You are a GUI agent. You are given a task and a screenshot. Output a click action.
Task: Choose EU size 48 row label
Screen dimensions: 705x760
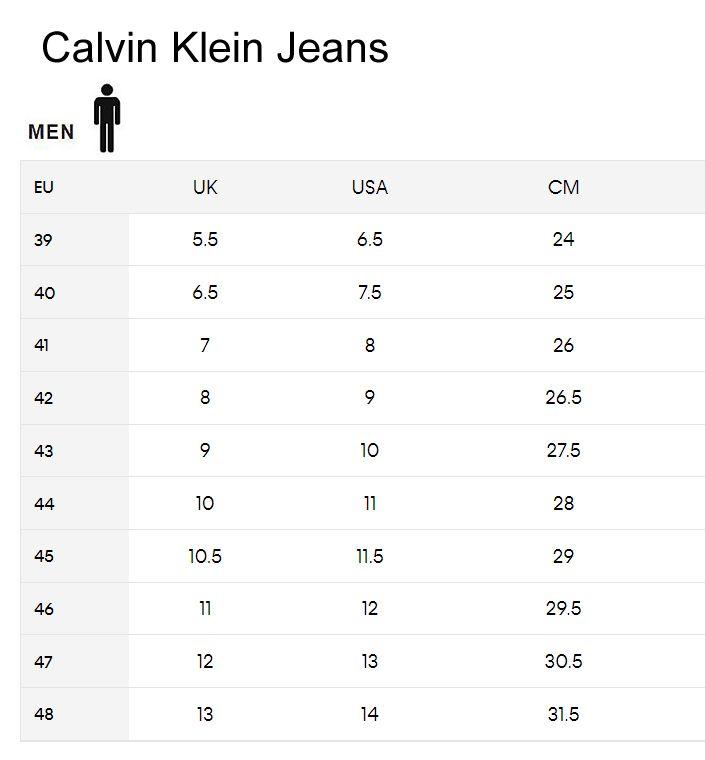point(44,715)
